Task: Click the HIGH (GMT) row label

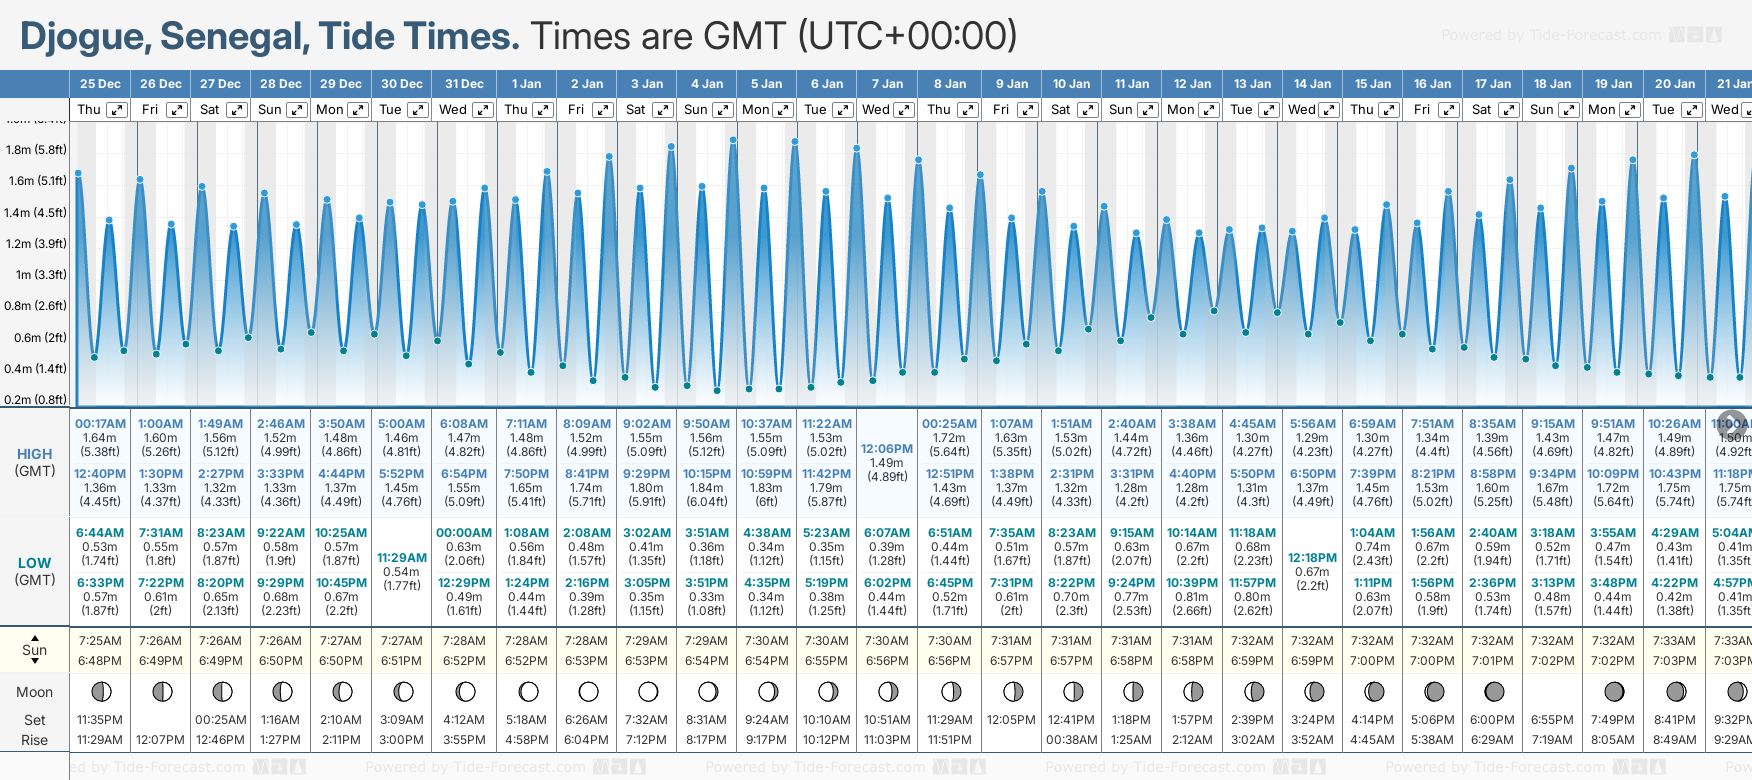Action: coord(35,462)
